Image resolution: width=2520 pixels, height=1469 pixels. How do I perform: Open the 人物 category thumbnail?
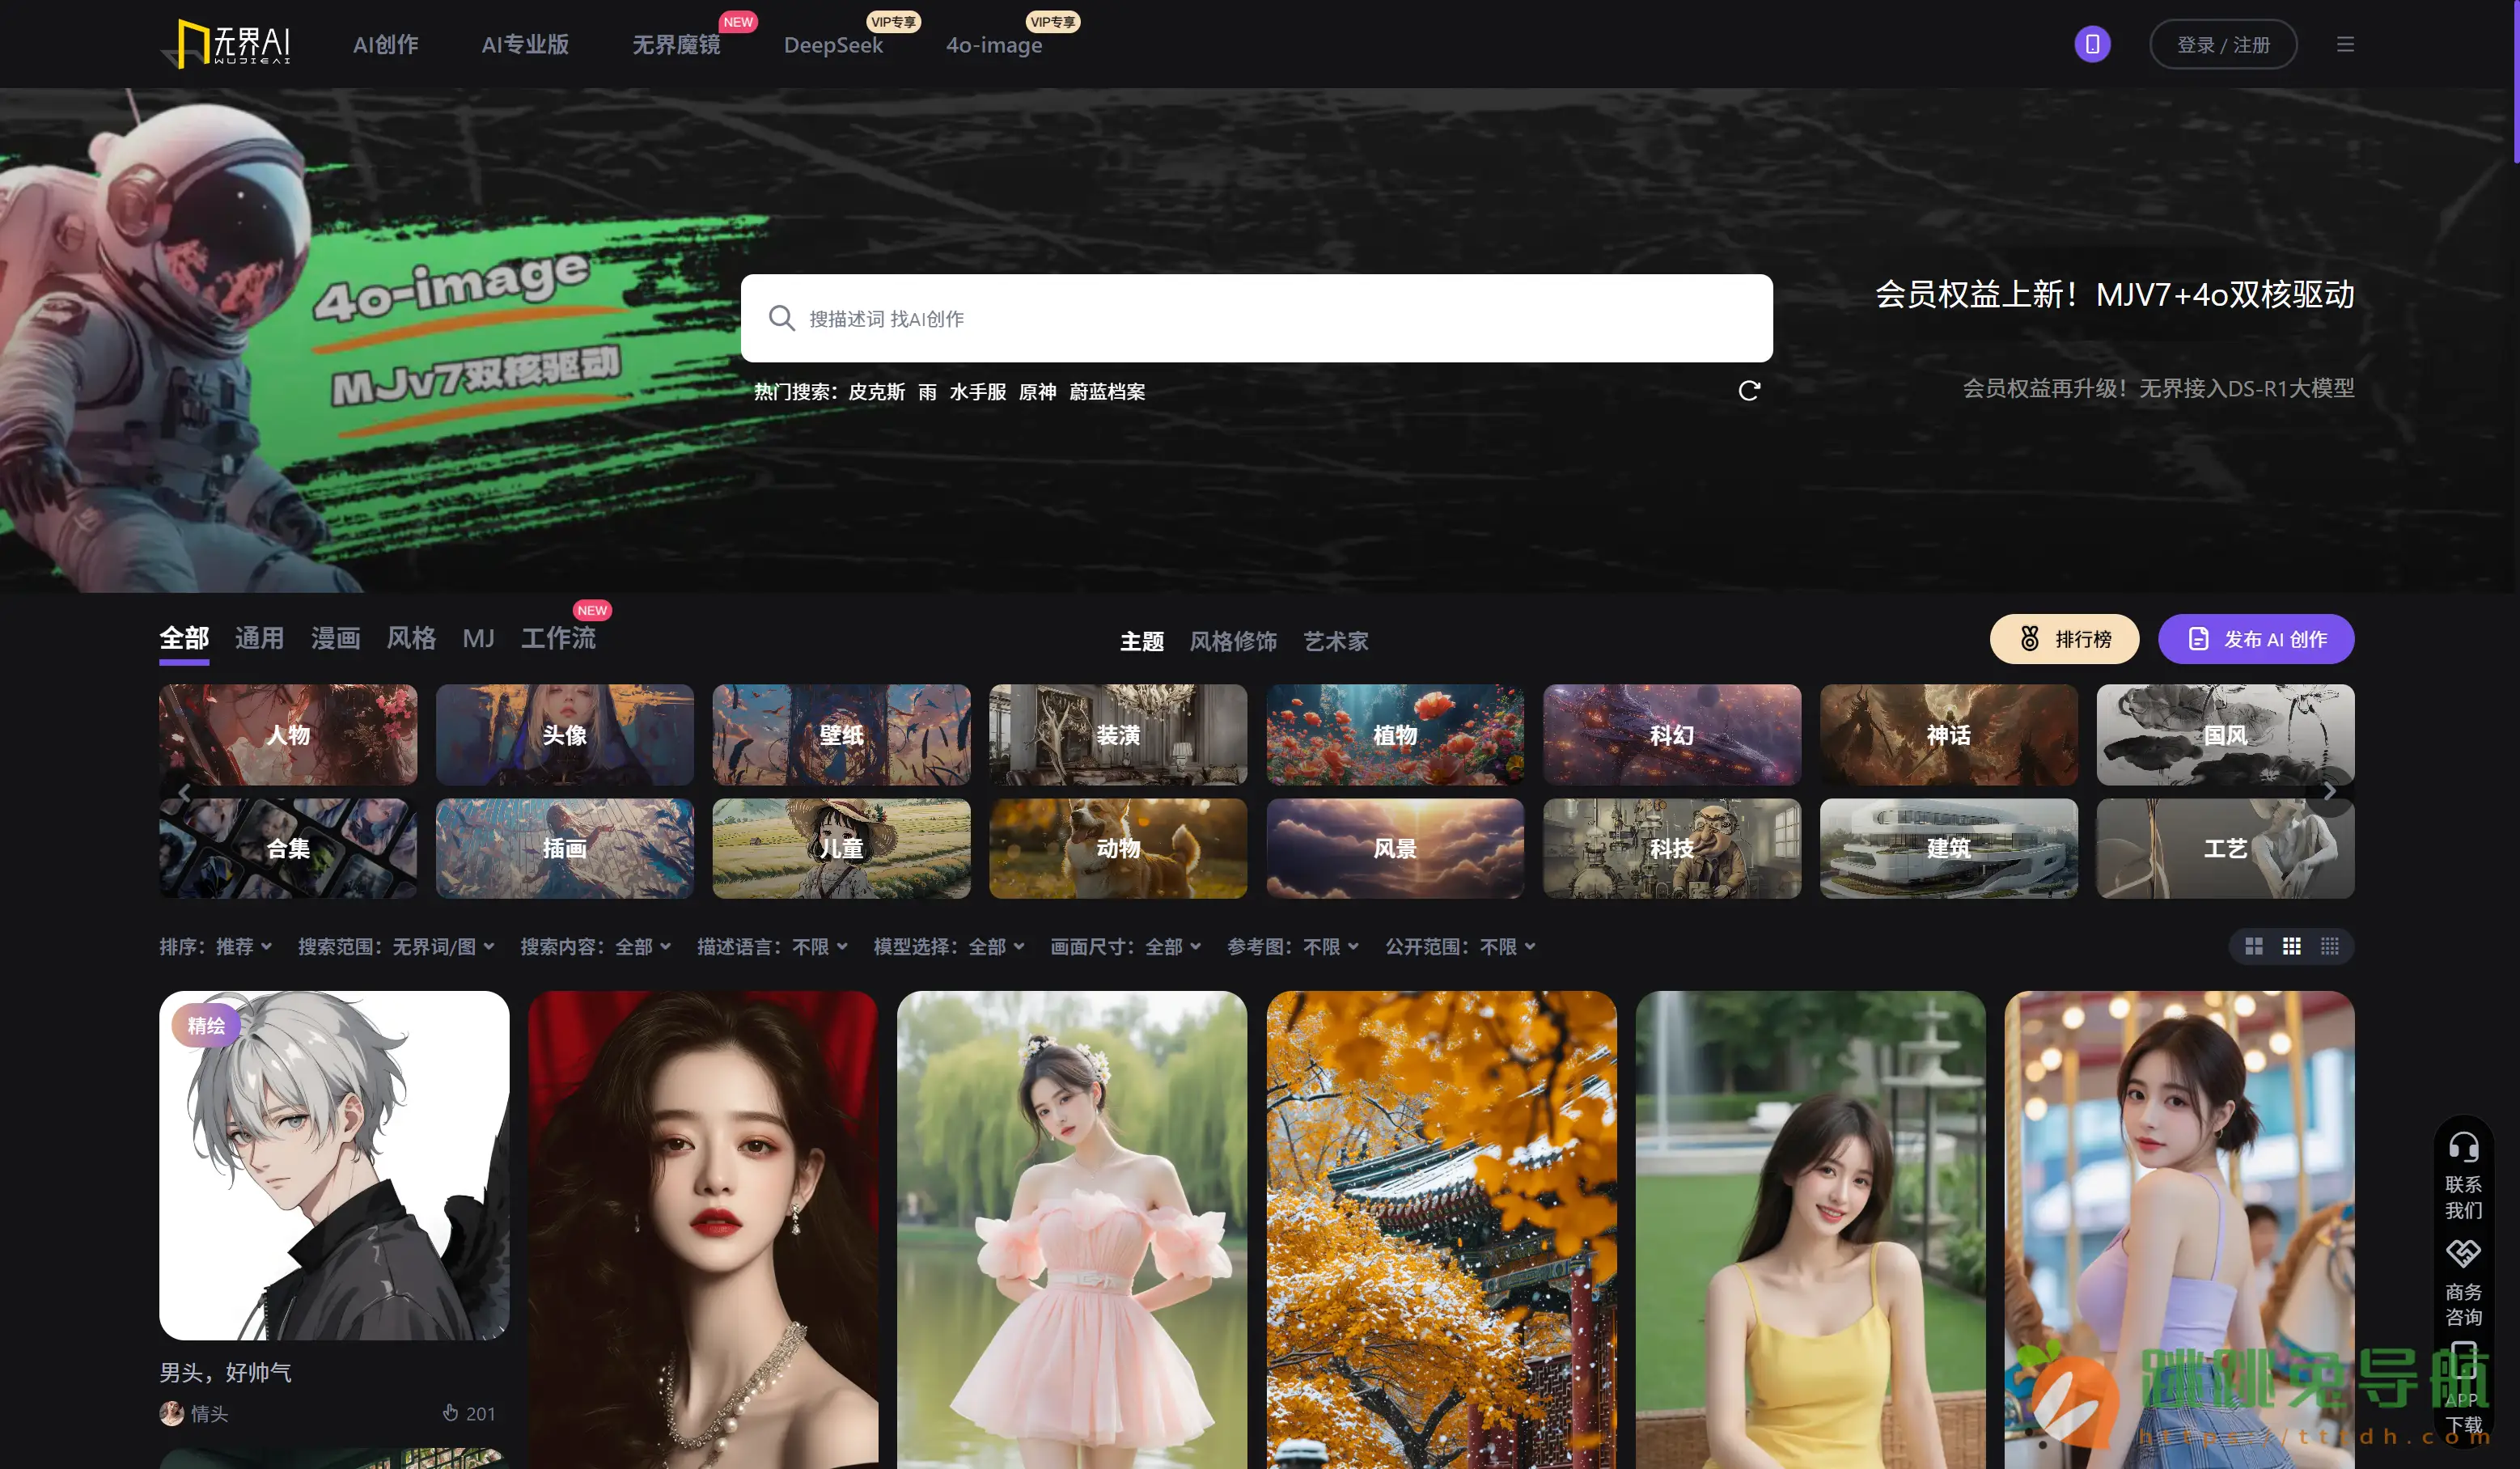(288, 735)
